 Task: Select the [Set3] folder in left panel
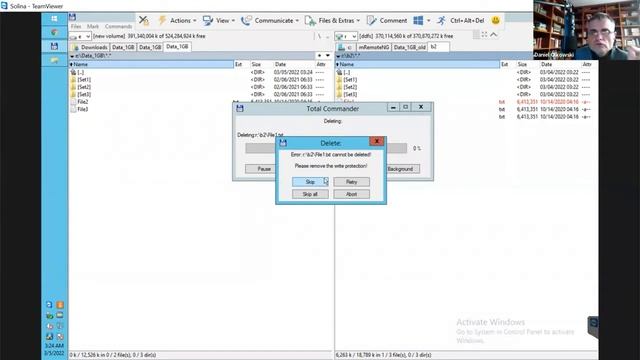pyautogui.click(x=81, y=94)
